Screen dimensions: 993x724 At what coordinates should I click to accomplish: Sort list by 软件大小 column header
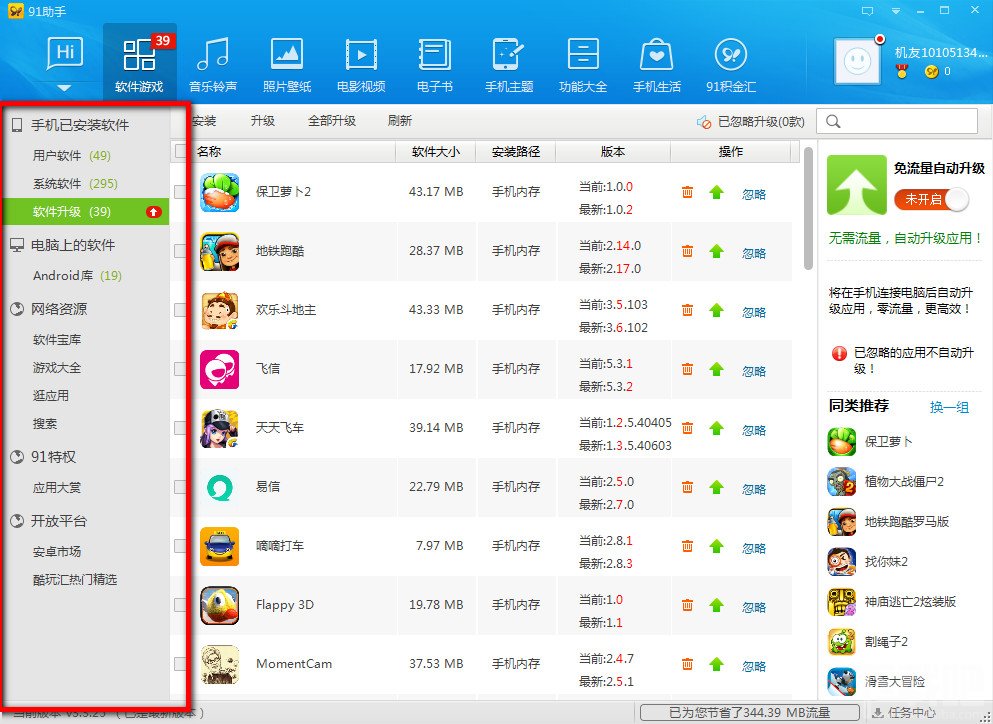click(436, 151)
